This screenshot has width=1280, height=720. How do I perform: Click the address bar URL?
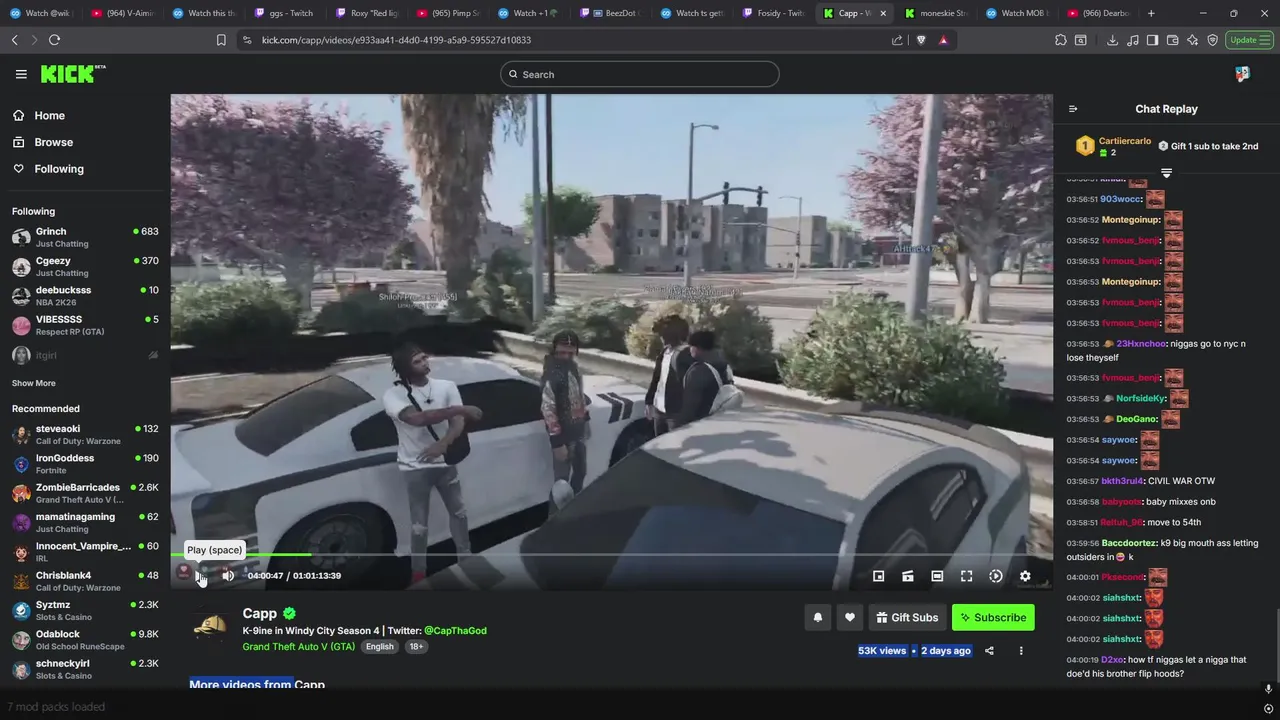396,40
